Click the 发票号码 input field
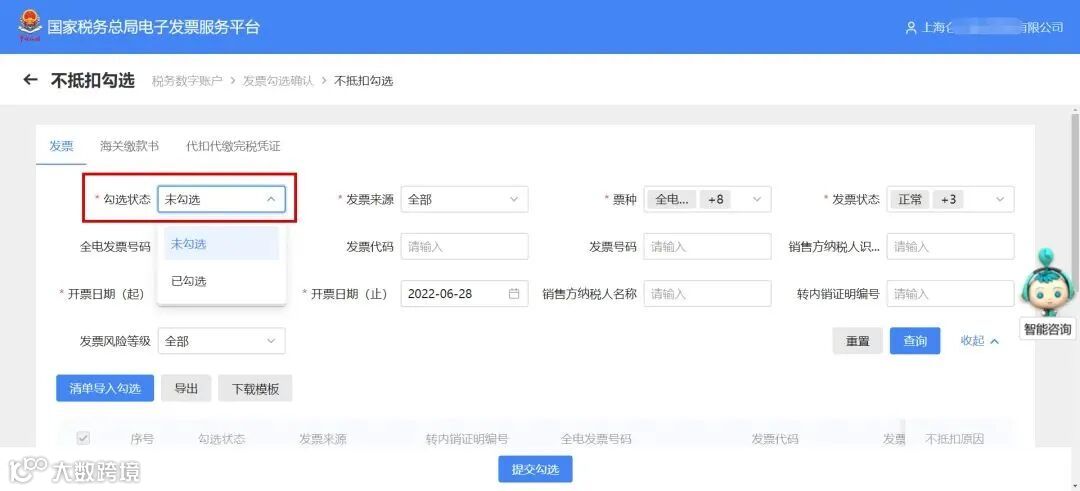 [x=707, y=247]
